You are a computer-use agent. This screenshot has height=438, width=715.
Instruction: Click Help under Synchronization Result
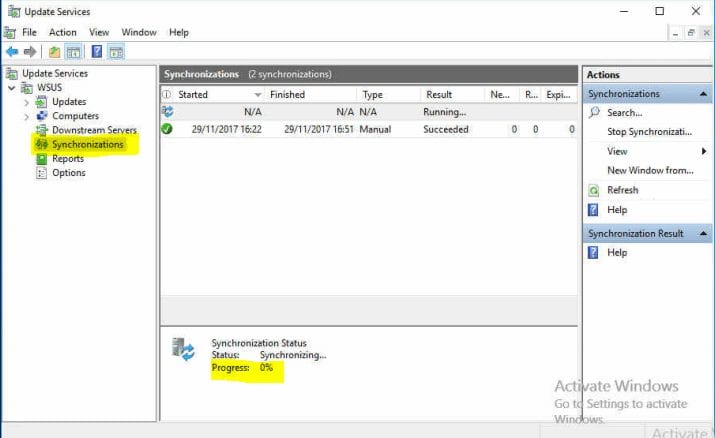[617, 252]
